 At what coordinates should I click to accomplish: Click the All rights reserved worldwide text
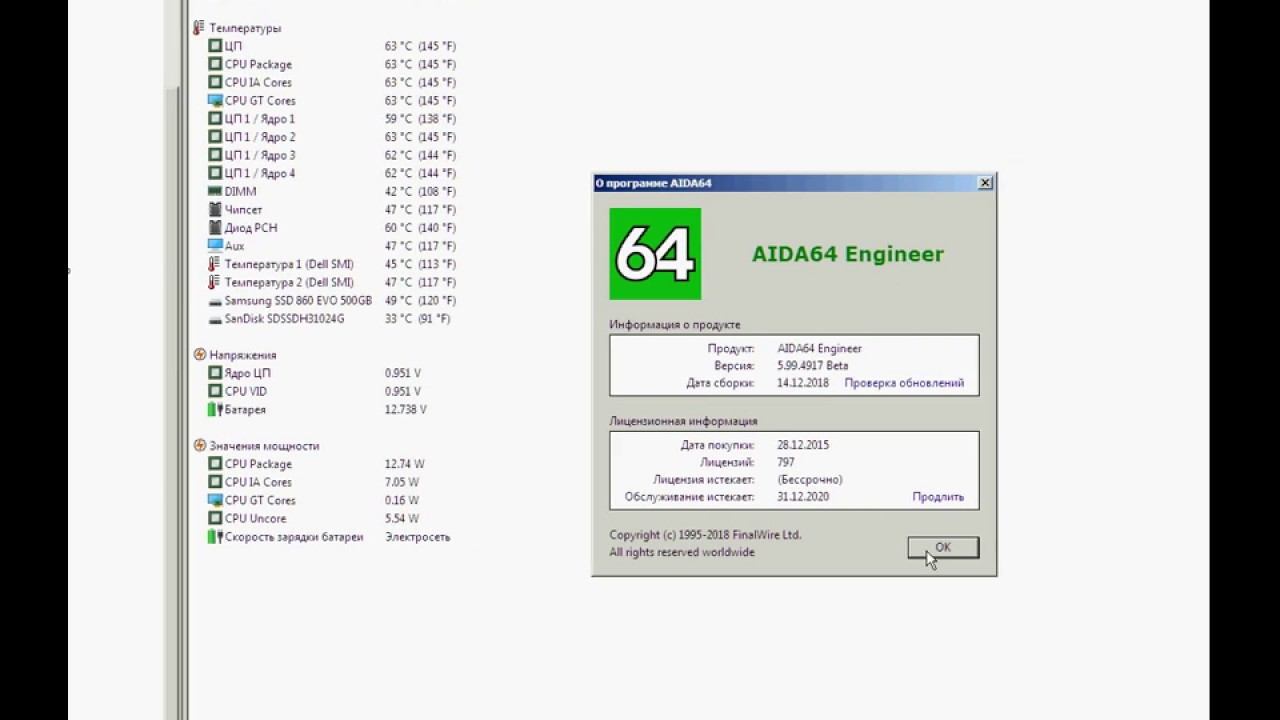(682, 552)
